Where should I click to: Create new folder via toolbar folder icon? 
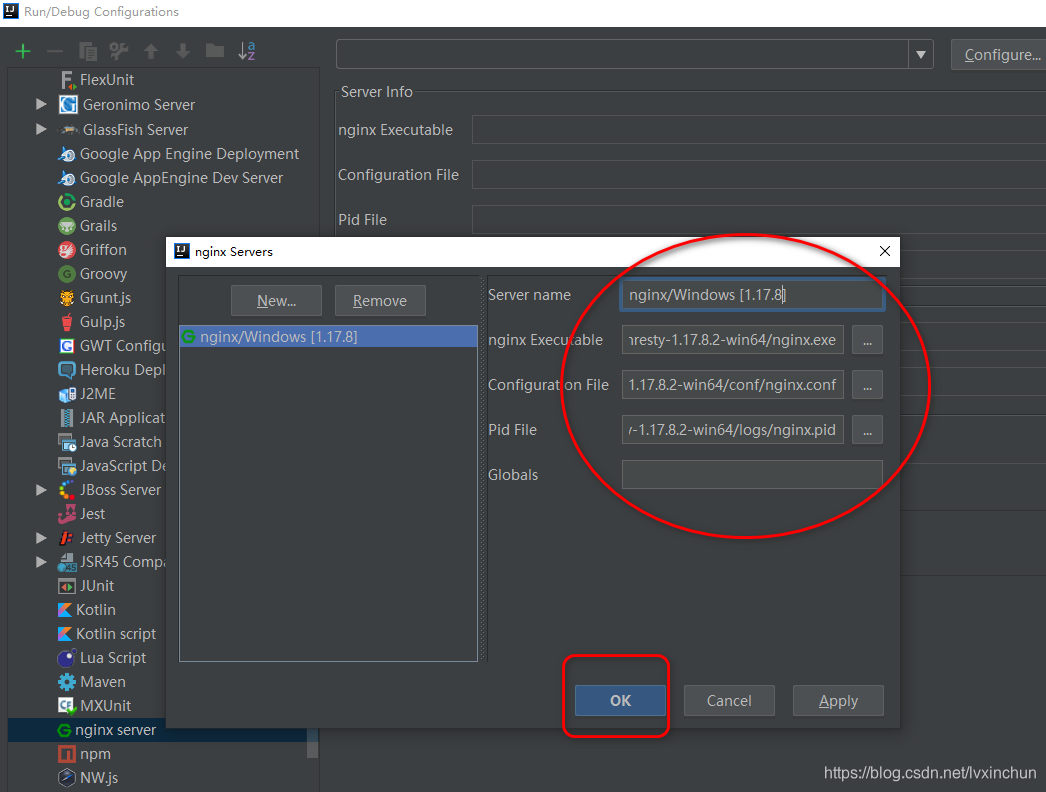click(215, 51)
